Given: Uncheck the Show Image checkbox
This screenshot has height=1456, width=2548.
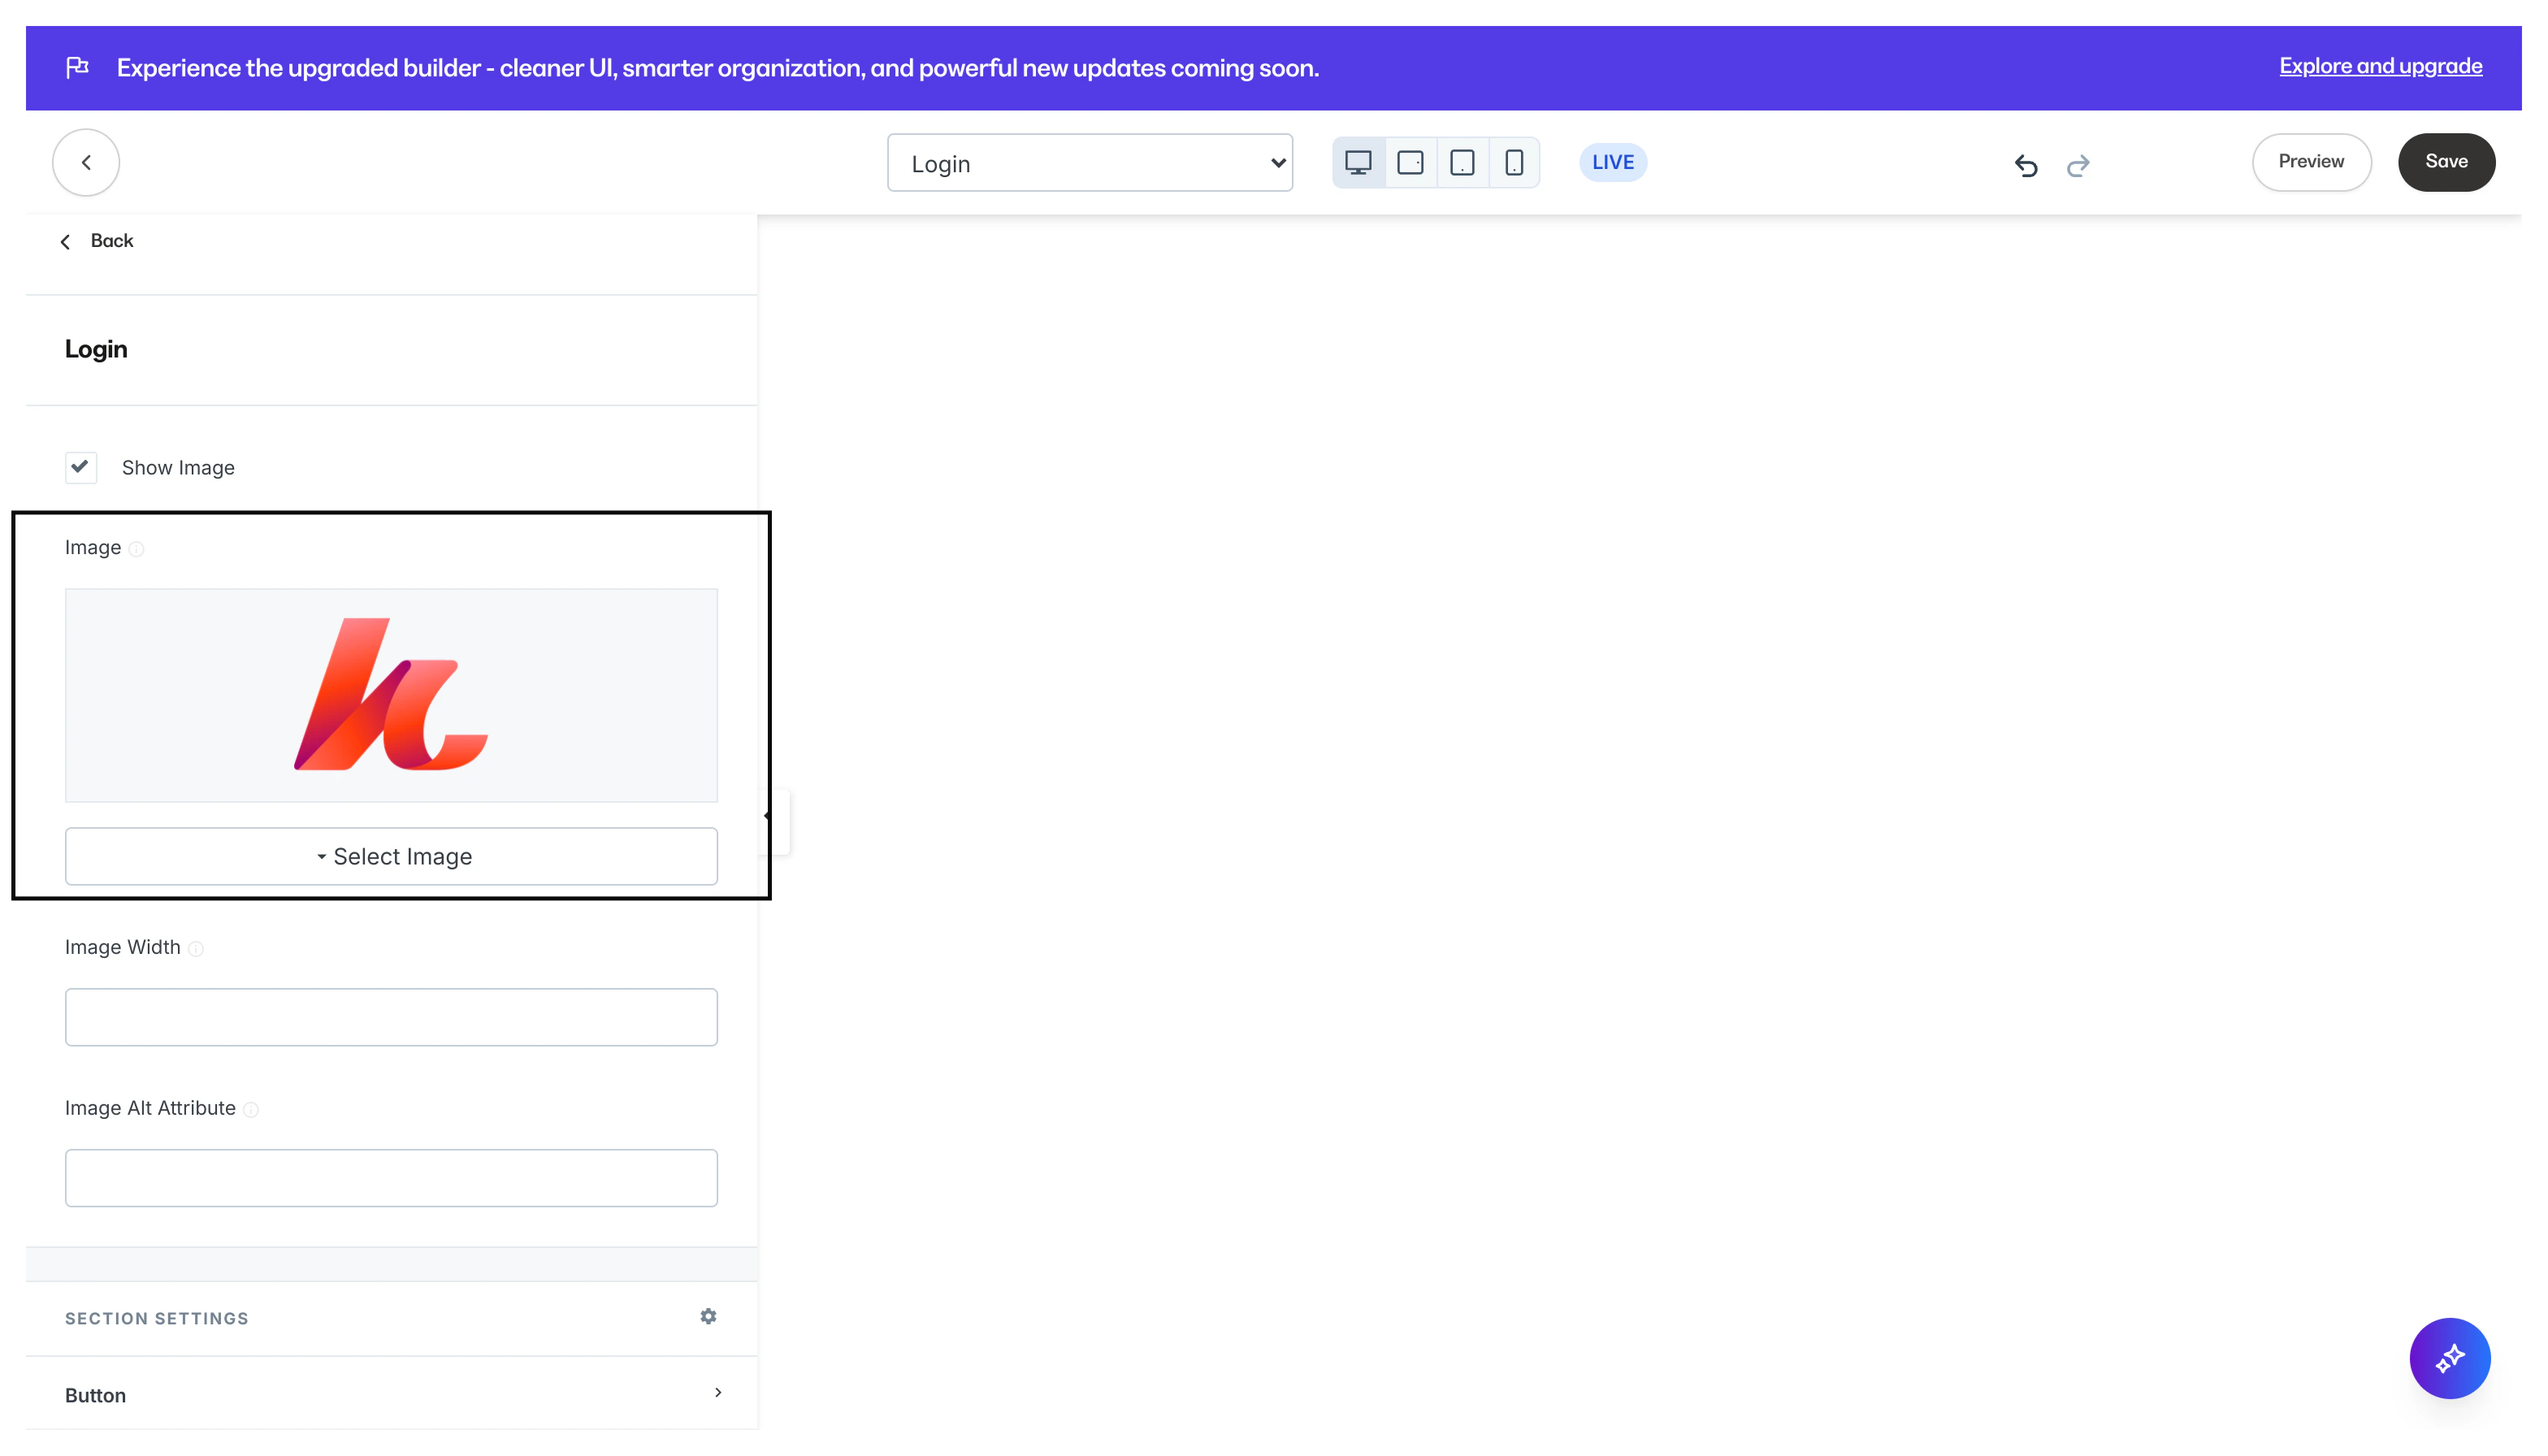Looking at the screenshot, I should (81, 467).
